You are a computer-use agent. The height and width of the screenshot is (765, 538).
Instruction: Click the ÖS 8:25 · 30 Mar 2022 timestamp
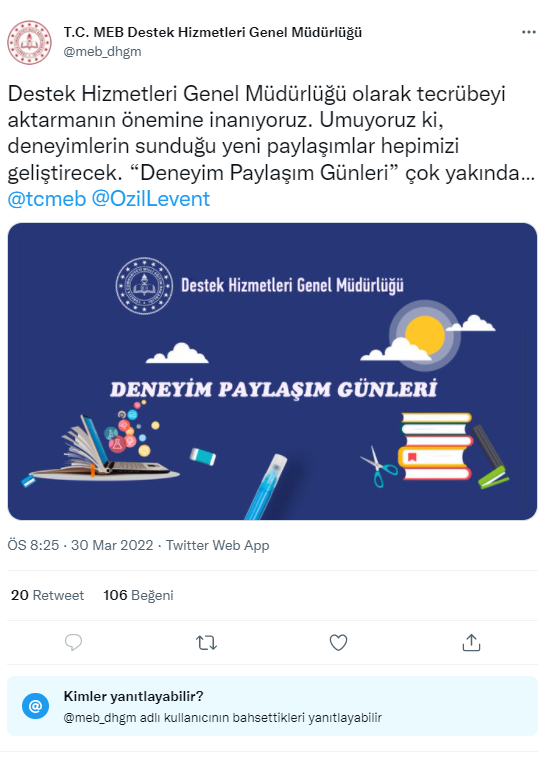pyautogui.click(x=80, y=545)
